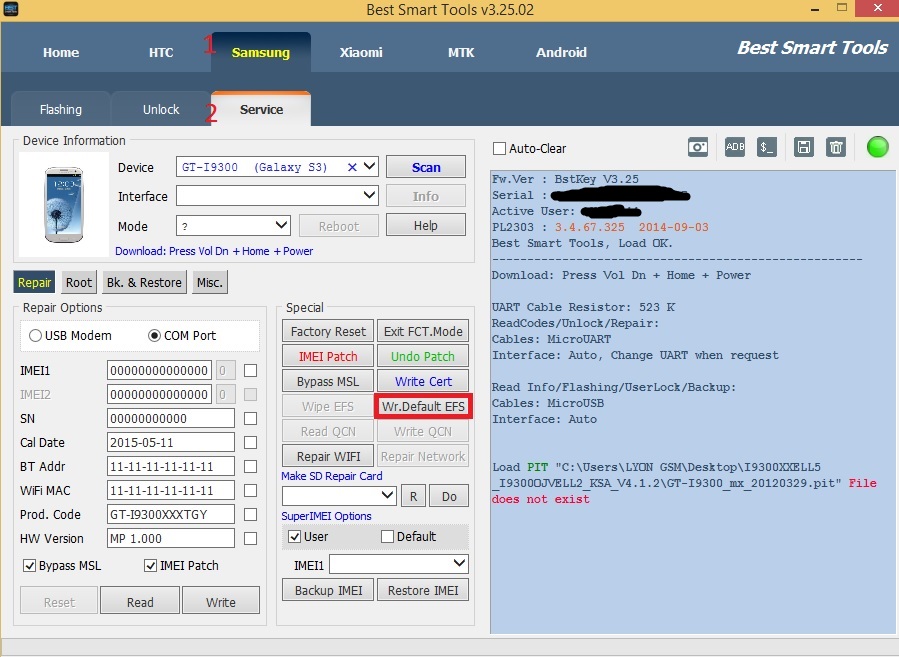Image resolution: width=899 pixels, height=657 pixels.
Task: Click the Write button in Repair Options
Action: 221,602
